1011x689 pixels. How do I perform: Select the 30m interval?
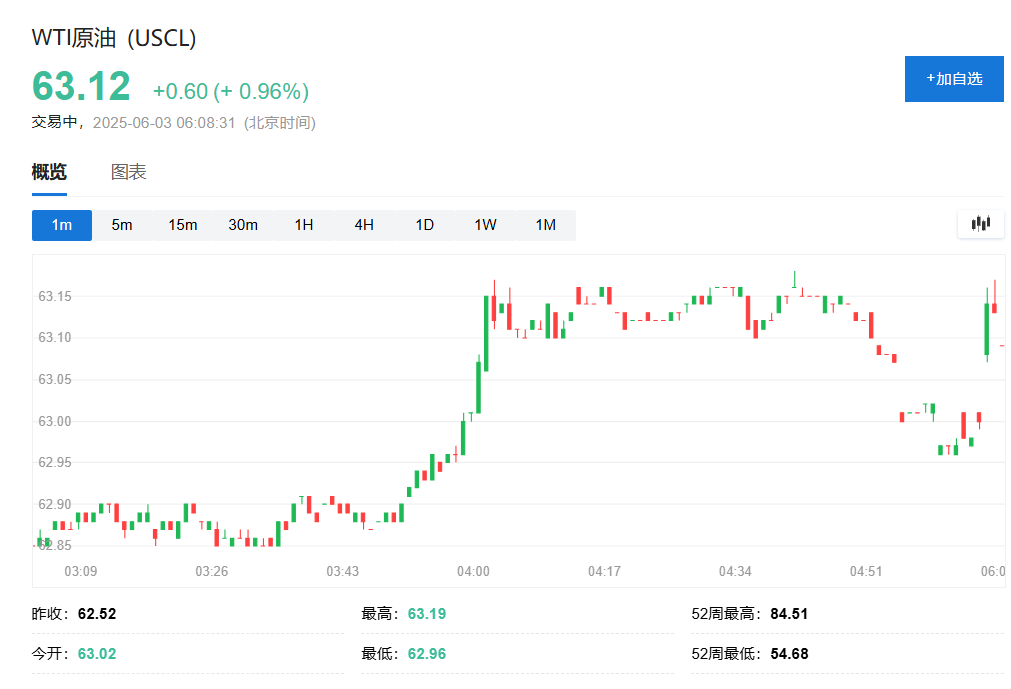point(243,225)
